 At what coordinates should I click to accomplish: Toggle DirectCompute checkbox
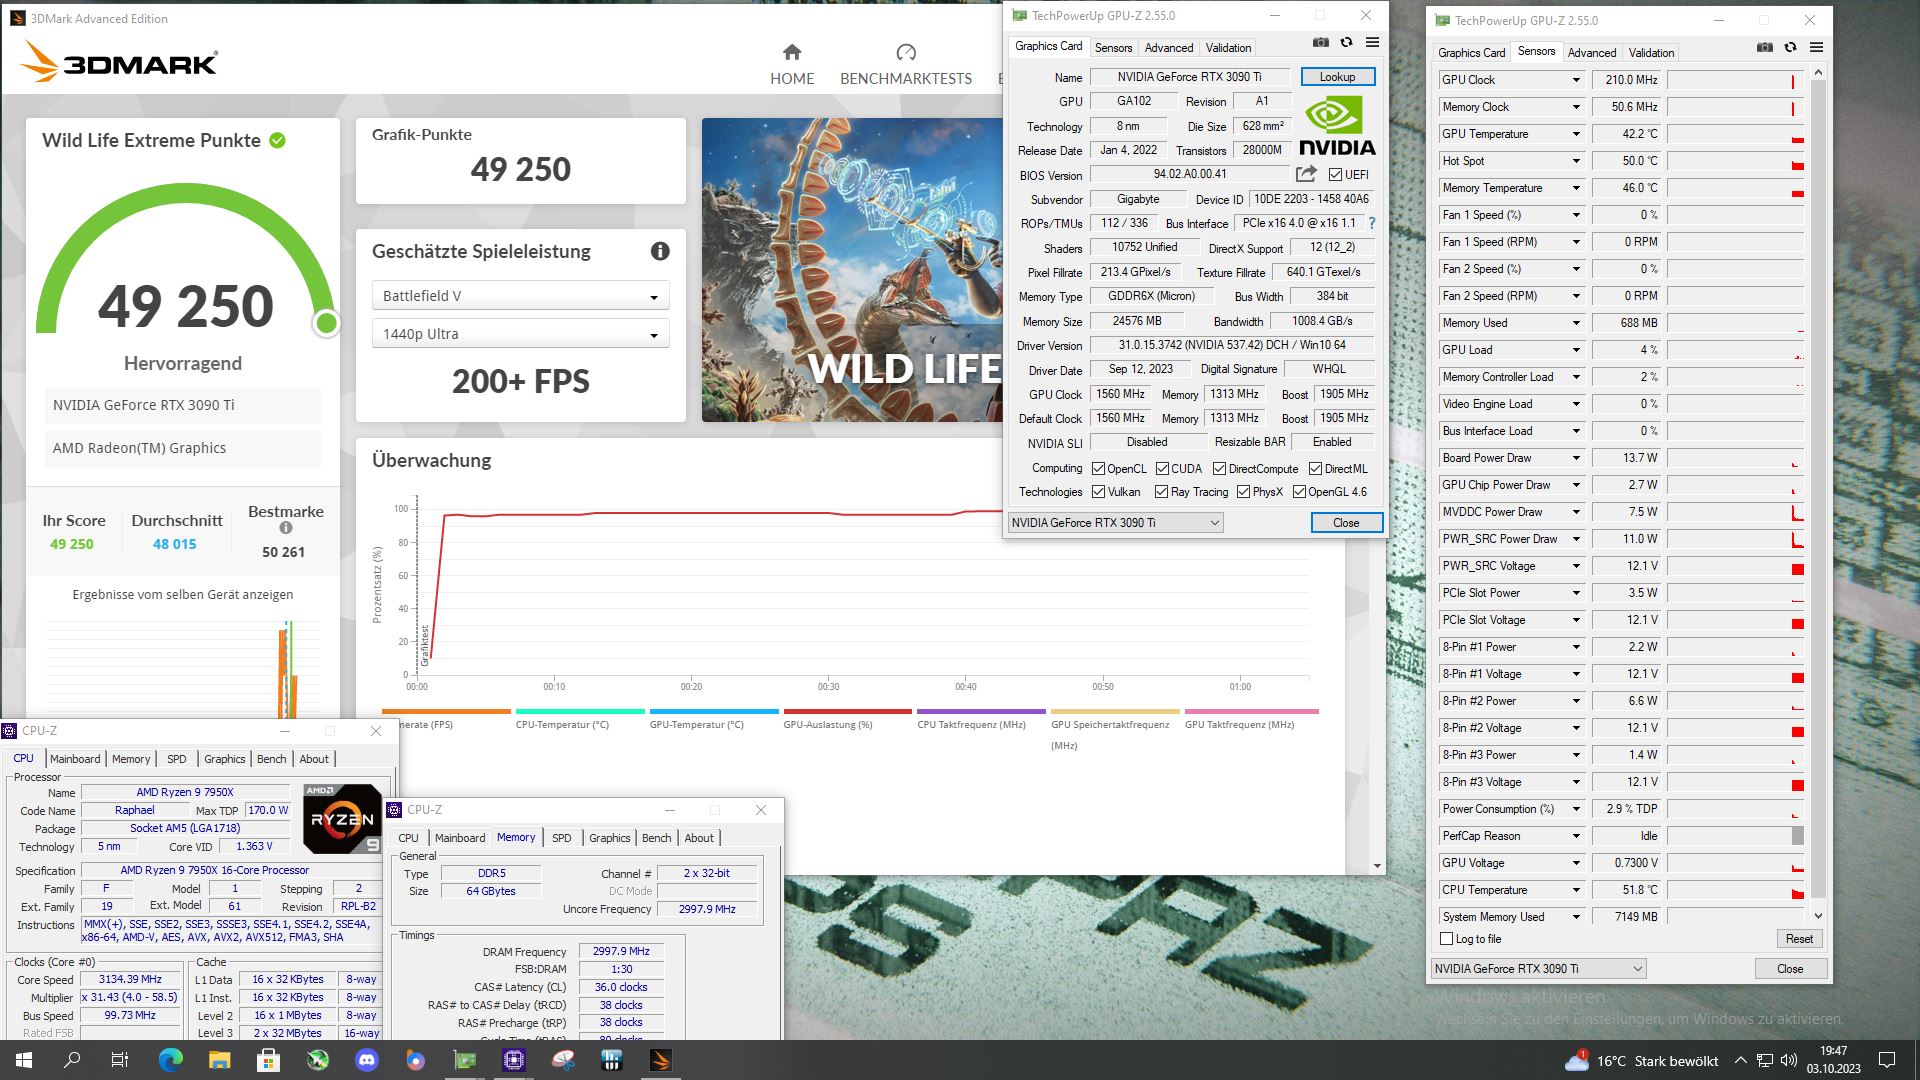tap(1219, 469)
